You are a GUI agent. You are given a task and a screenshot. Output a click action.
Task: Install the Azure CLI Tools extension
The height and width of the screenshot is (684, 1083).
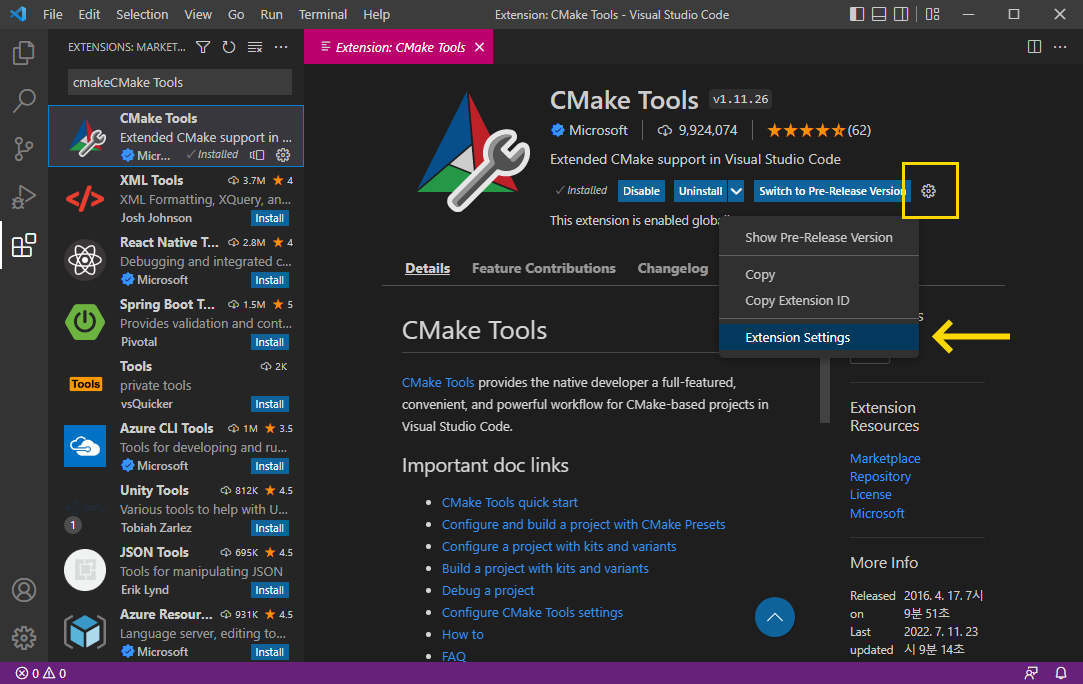click(x=269, y=466)
